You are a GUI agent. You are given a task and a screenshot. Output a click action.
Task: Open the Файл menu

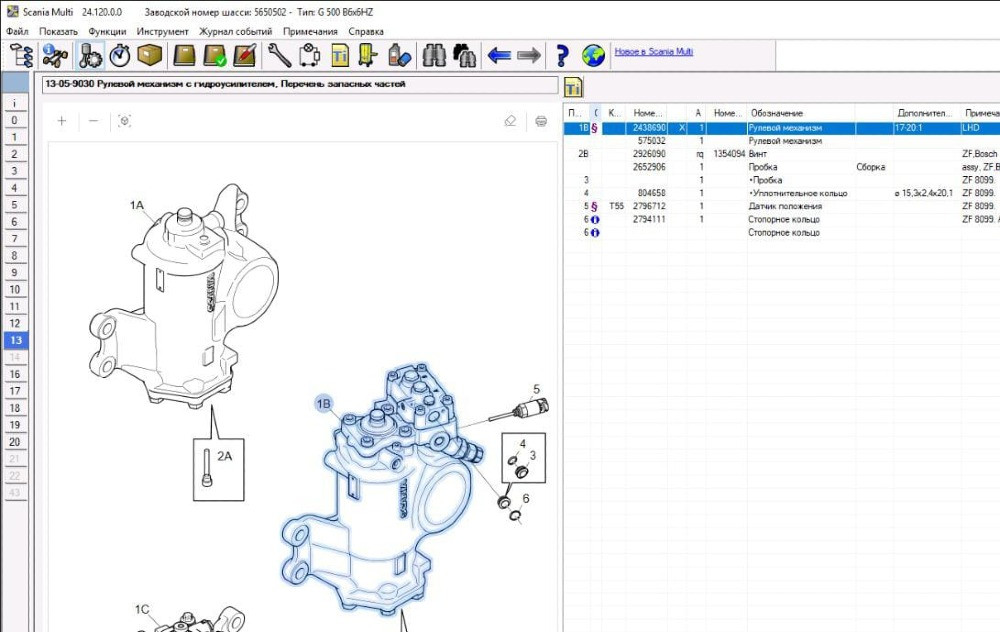tap(17, 31)
